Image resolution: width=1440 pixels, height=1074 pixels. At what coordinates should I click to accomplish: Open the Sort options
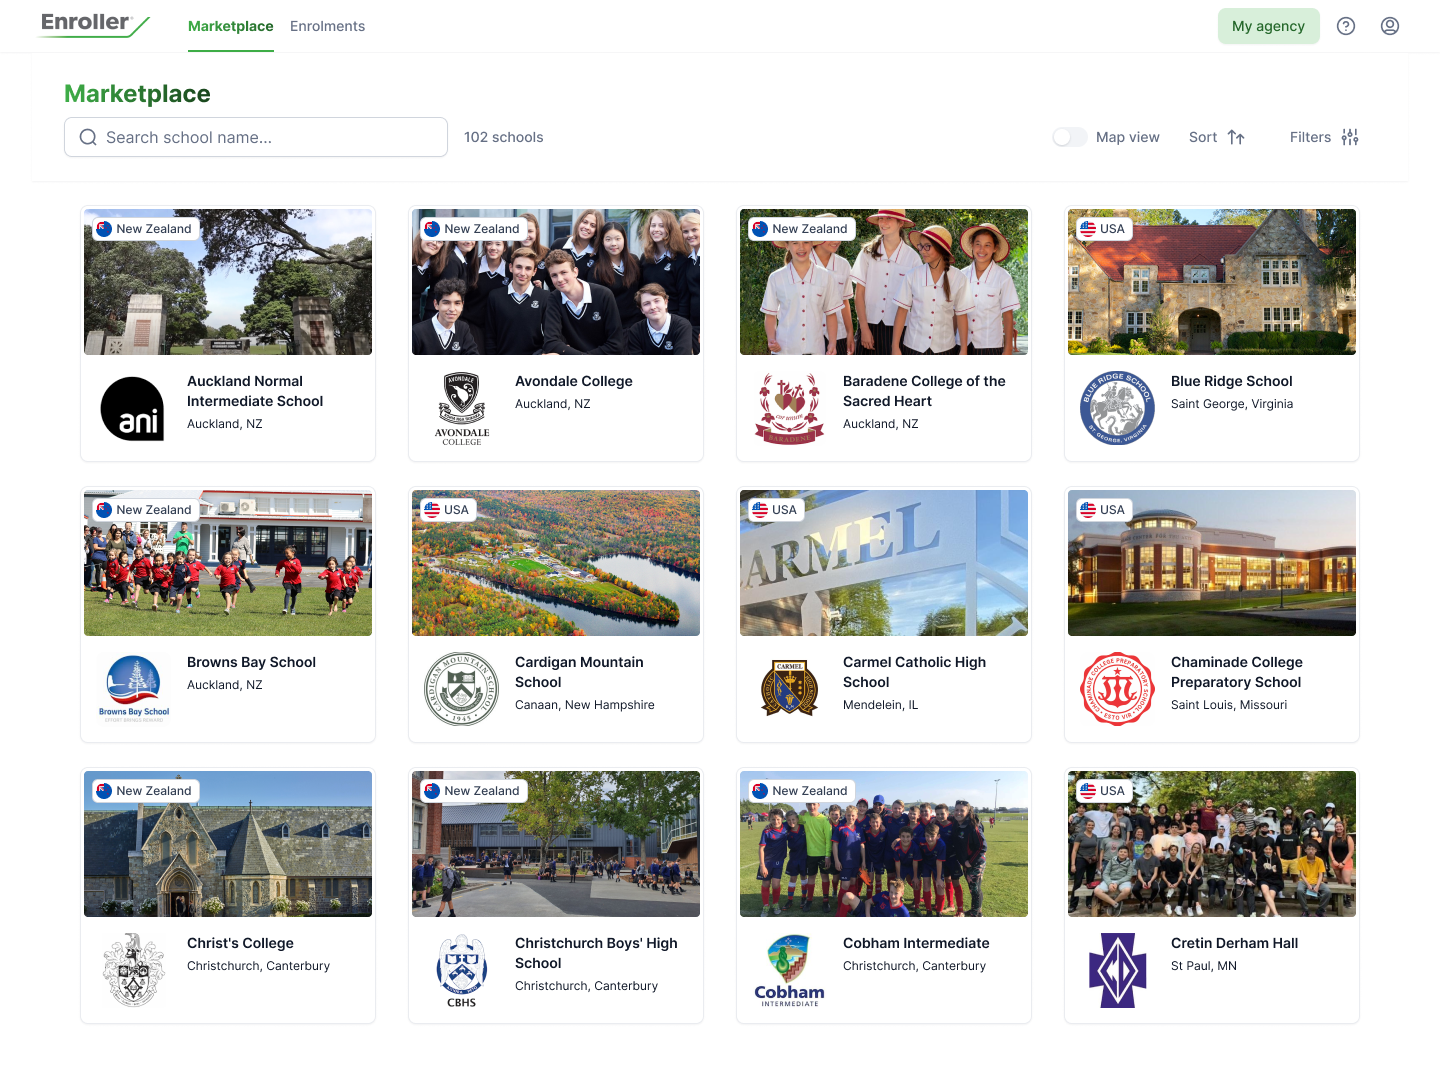tap(1217, 137)
